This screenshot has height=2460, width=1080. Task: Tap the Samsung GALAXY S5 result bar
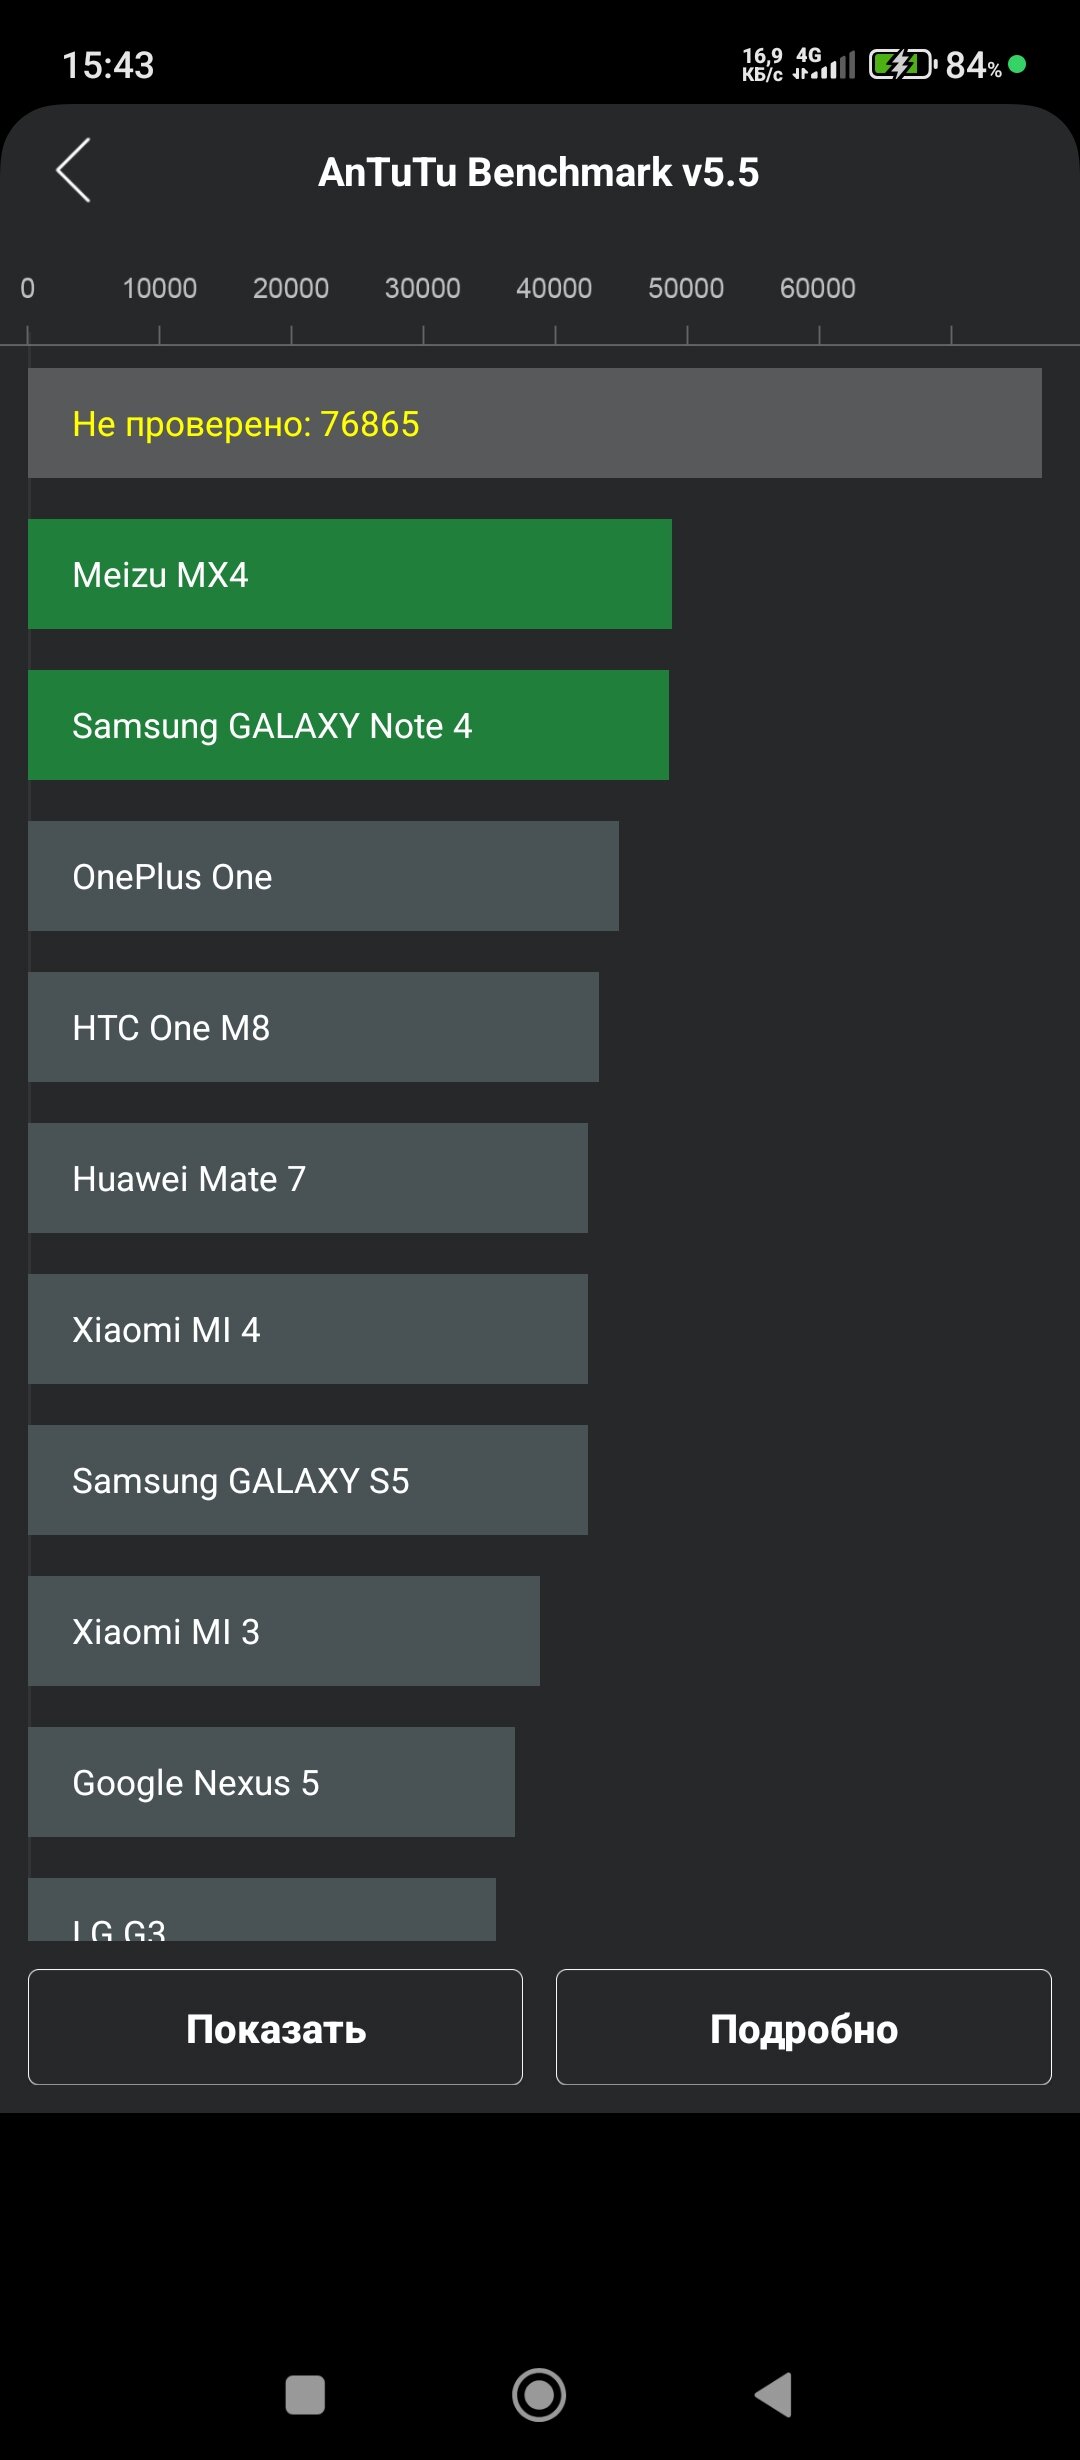click(x=307, y=1480)
